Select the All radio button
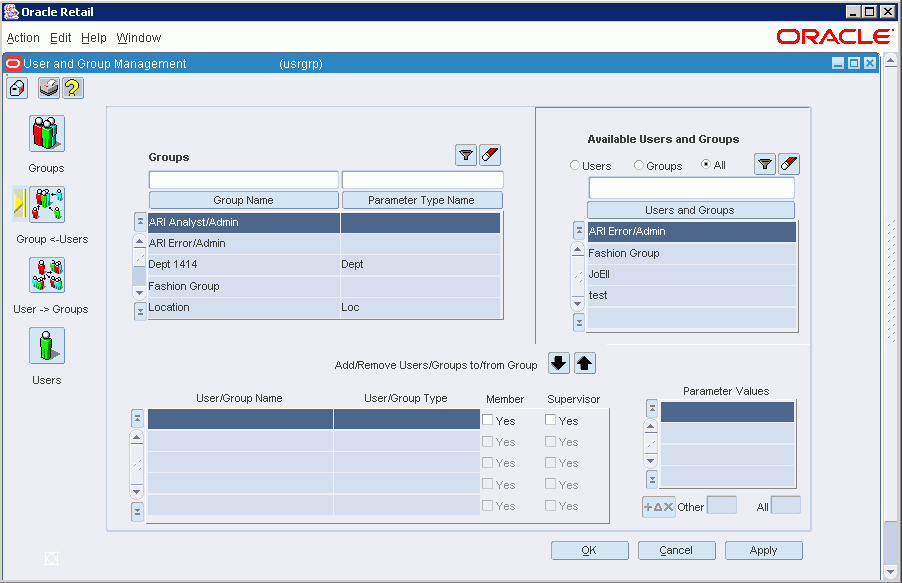 [706, 164]
